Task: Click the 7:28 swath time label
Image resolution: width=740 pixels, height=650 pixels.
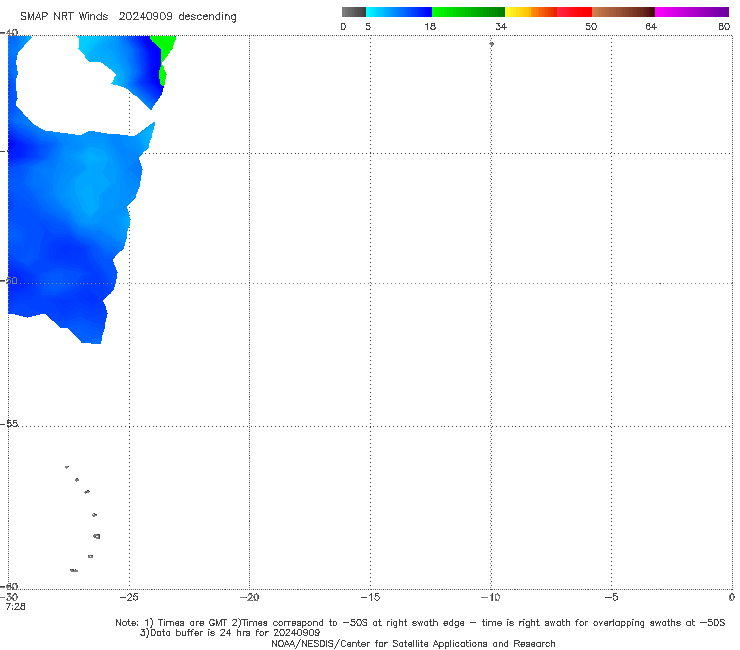Action: coord(16,607)
